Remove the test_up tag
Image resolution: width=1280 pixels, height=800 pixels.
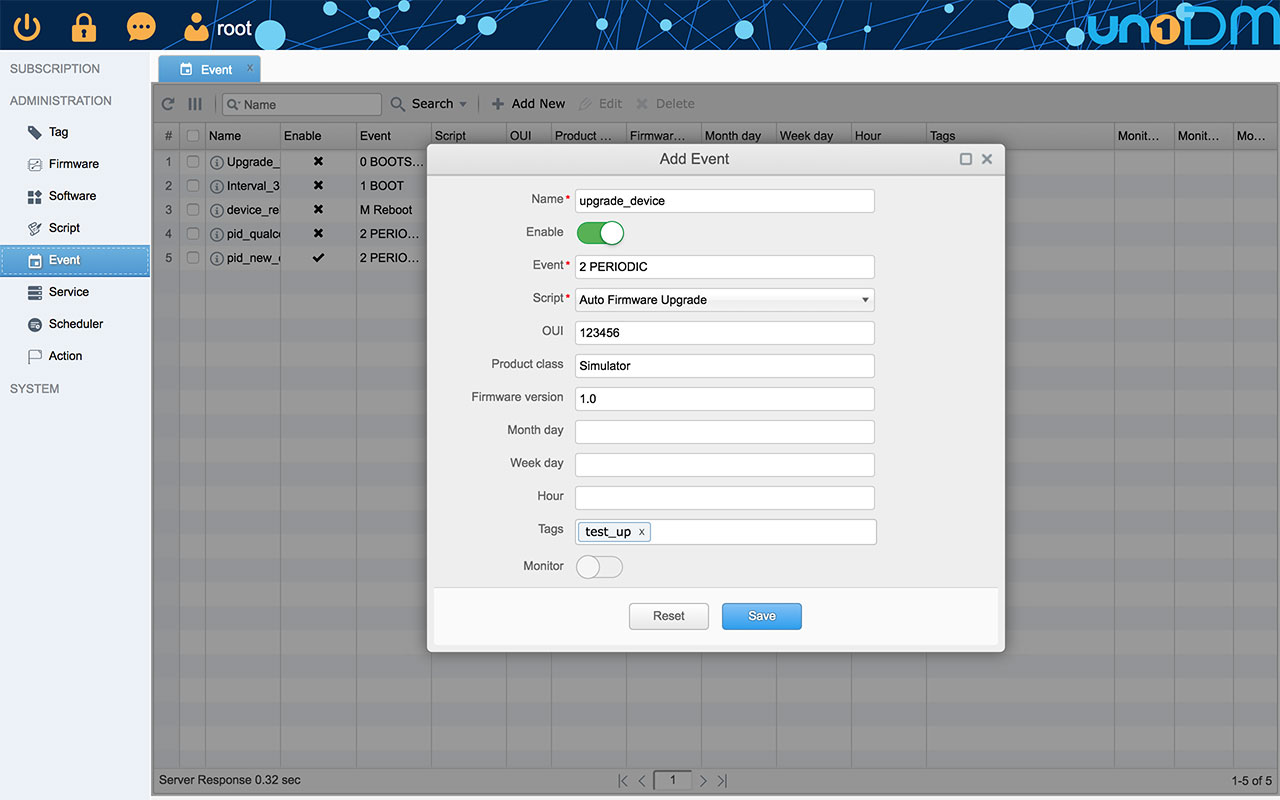[641, 532]
